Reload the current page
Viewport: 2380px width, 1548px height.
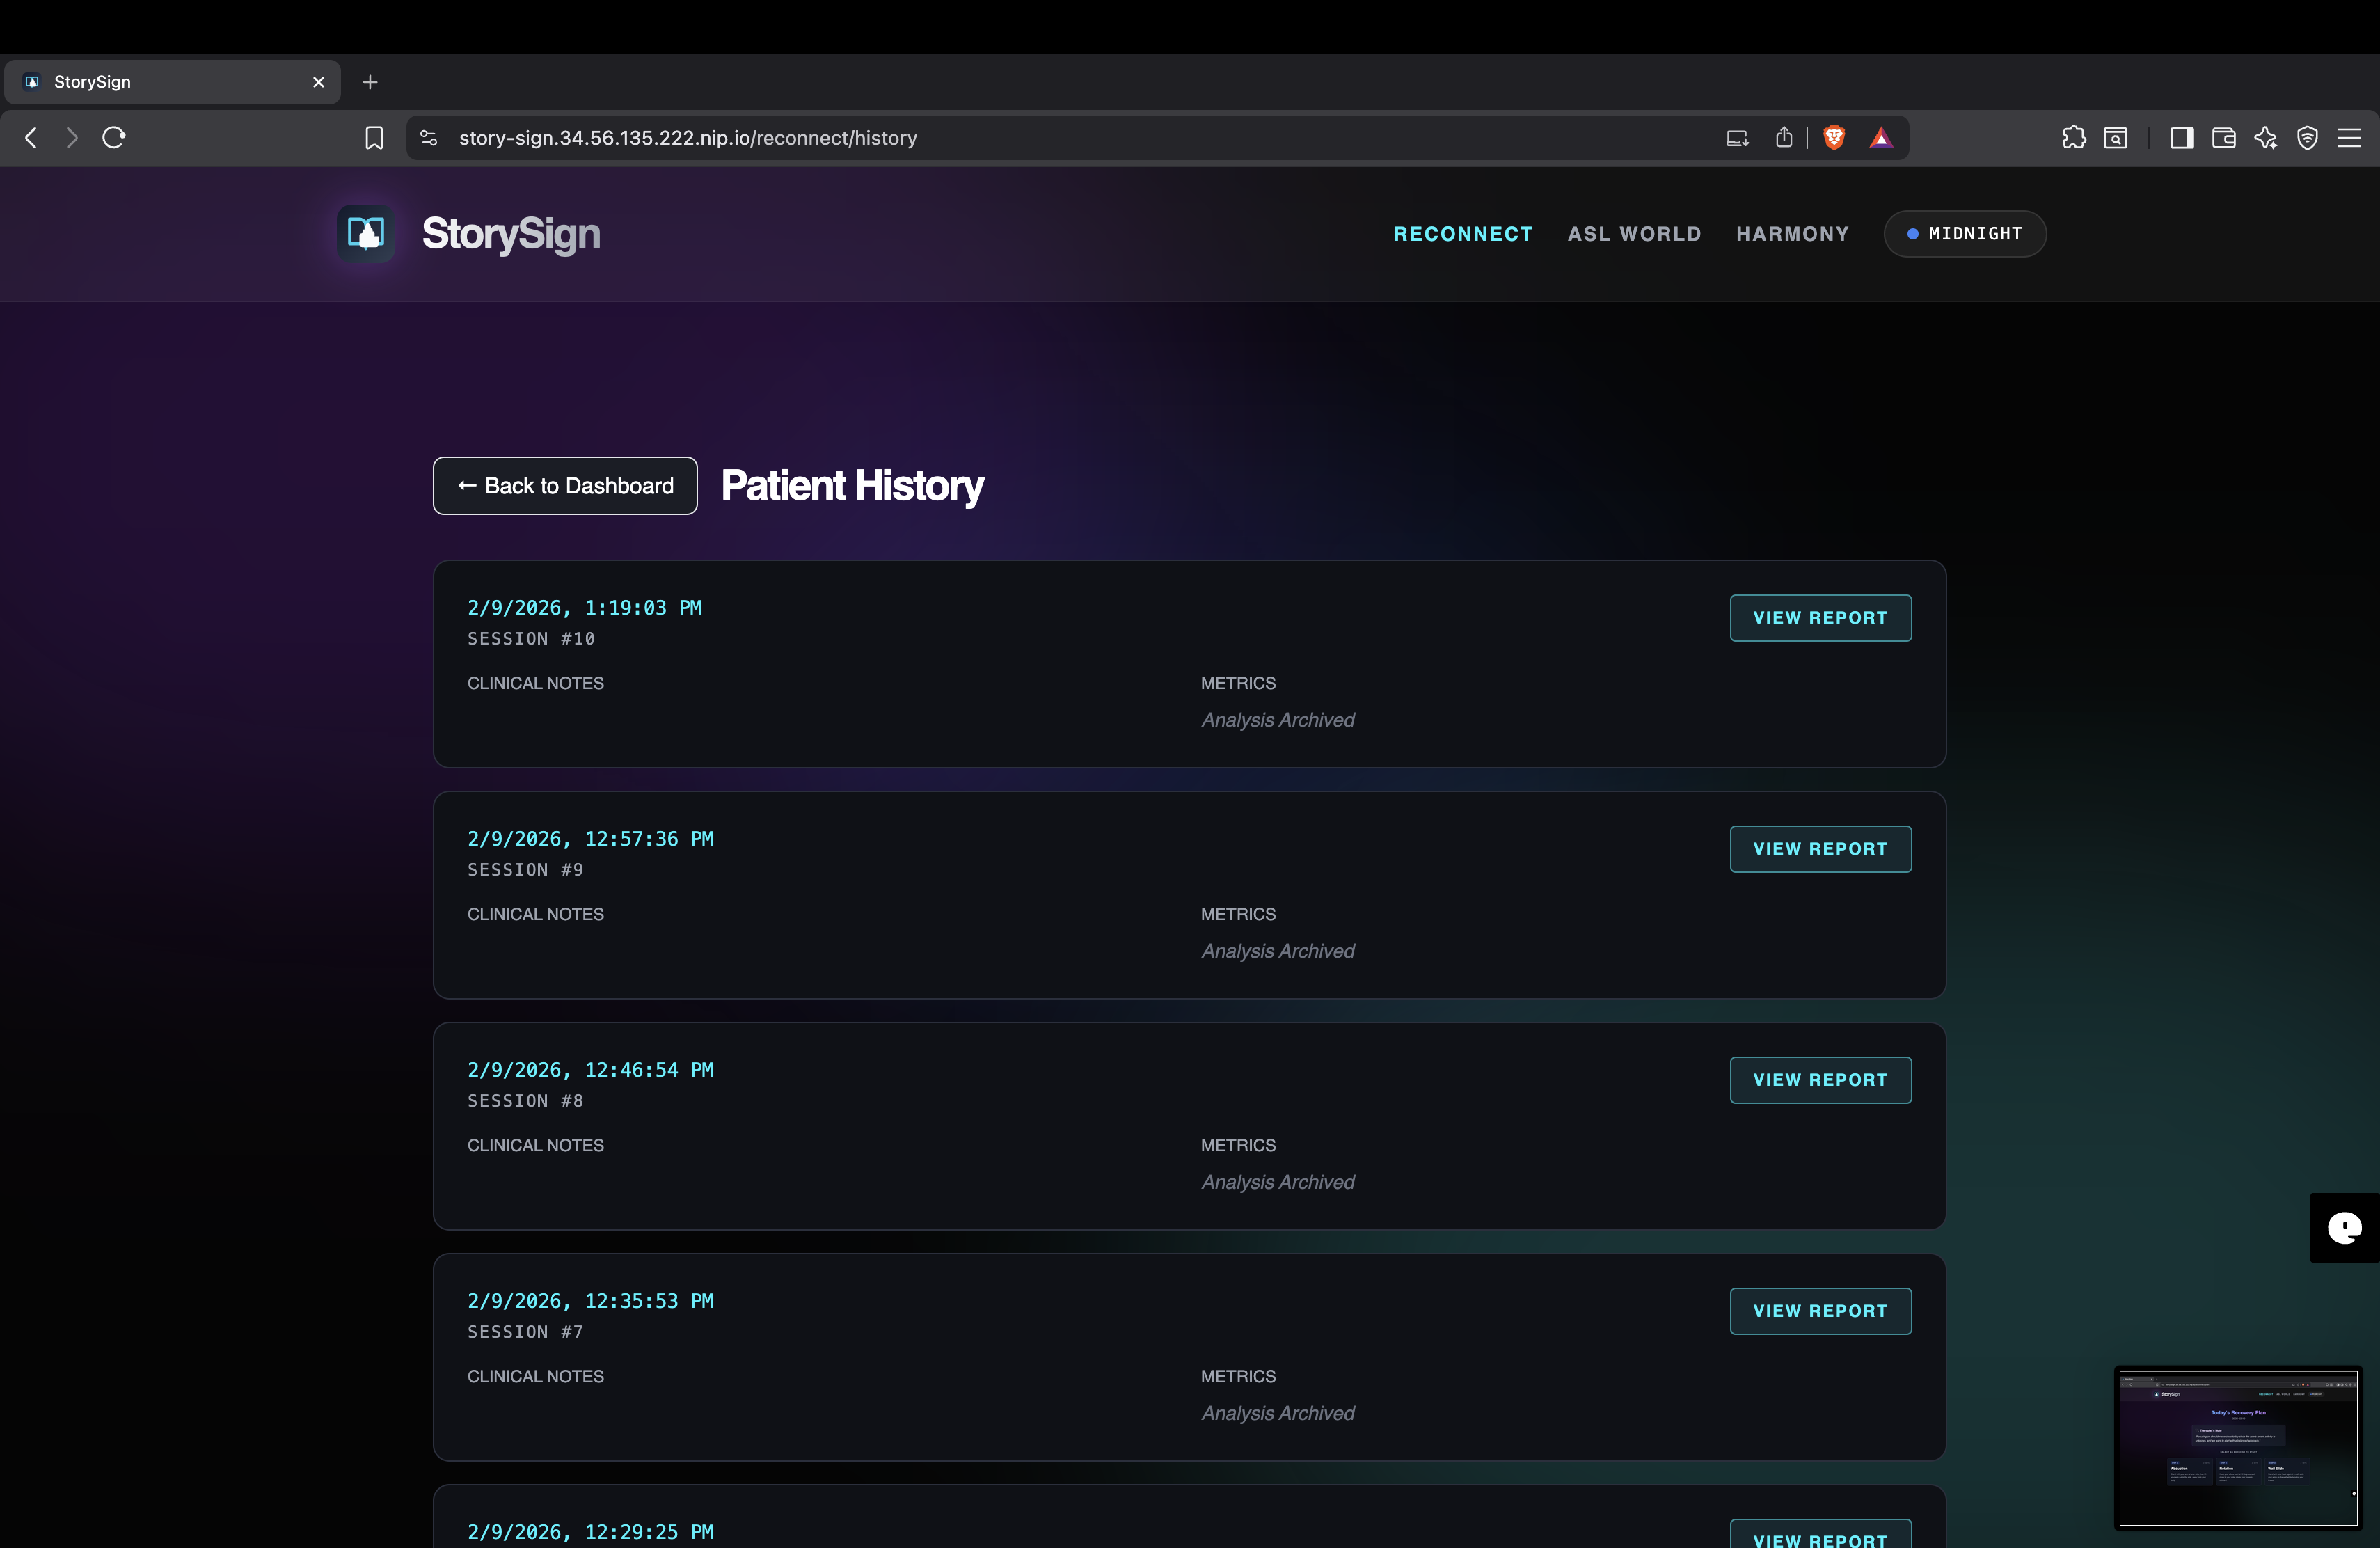coord(114,138)
